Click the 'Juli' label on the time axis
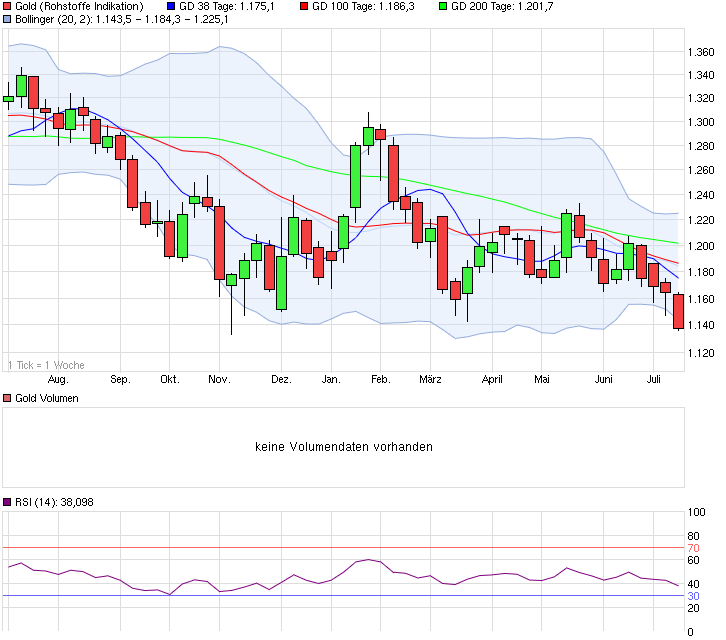Screen dimensions: 726x640 656,380
